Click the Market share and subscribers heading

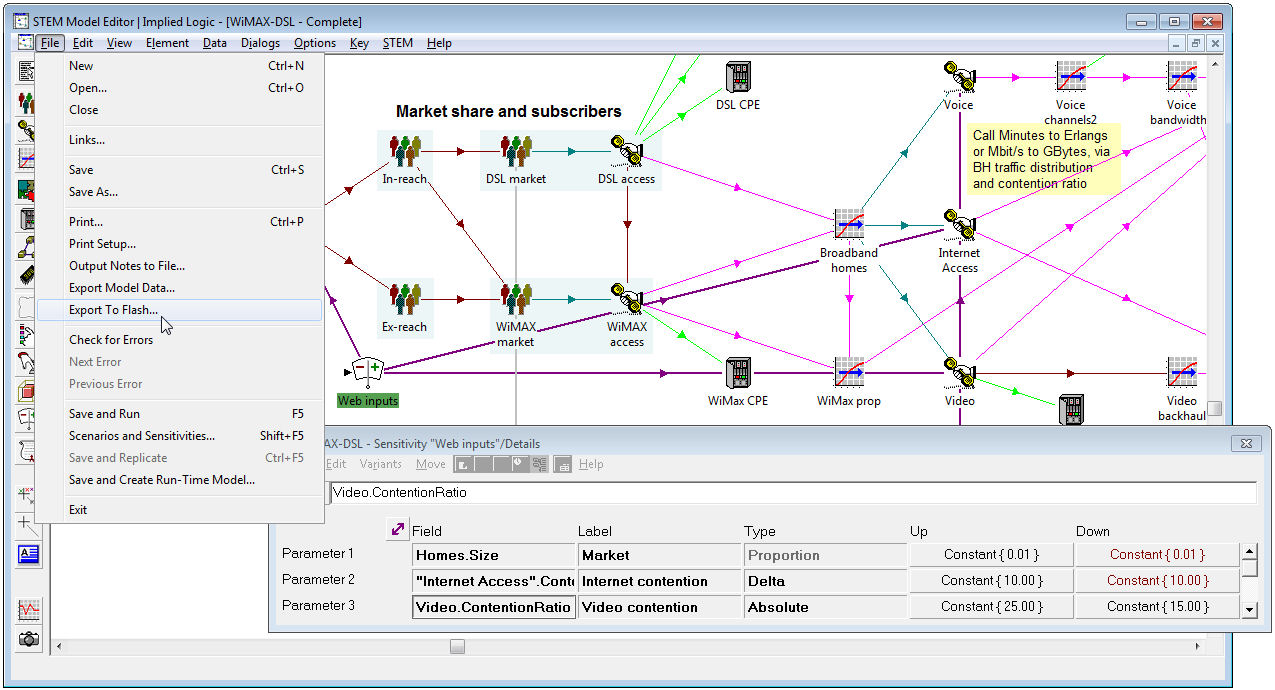coord(509,112)
